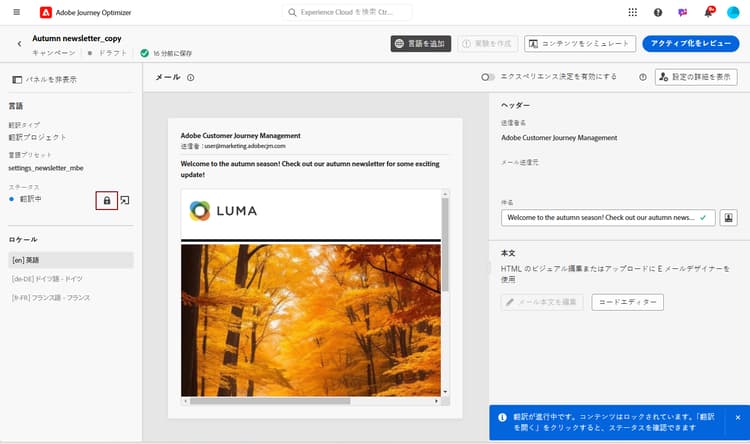750x444 pixels.
Task: Click the パネルを非表示 button
Action: pos(44,79)
